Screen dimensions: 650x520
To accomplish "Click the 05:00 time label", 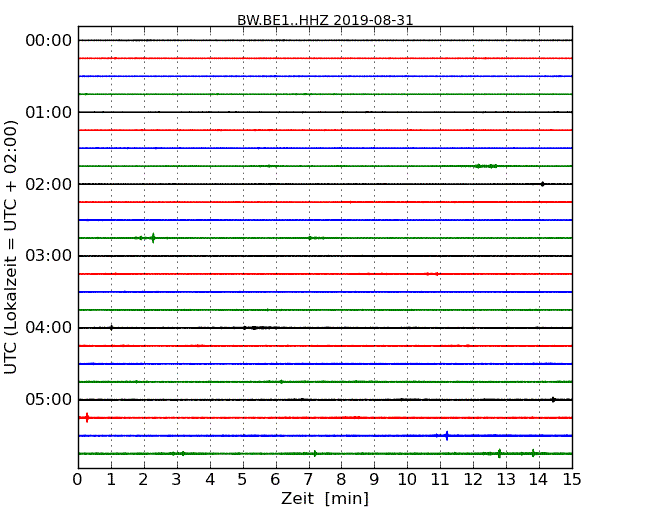I will coord(49,399).
